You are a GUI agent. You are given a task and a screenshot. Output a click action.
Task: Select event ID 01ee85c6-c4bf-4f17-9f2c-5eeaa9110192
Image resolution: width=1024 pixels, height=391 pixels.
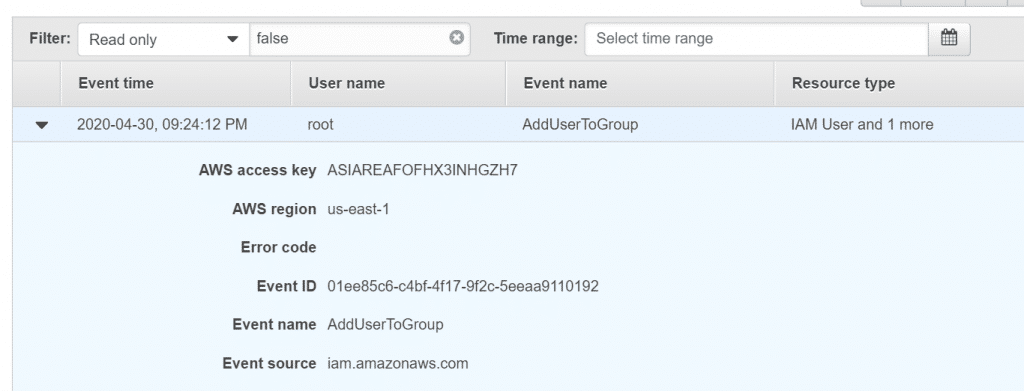pos(463,287)
